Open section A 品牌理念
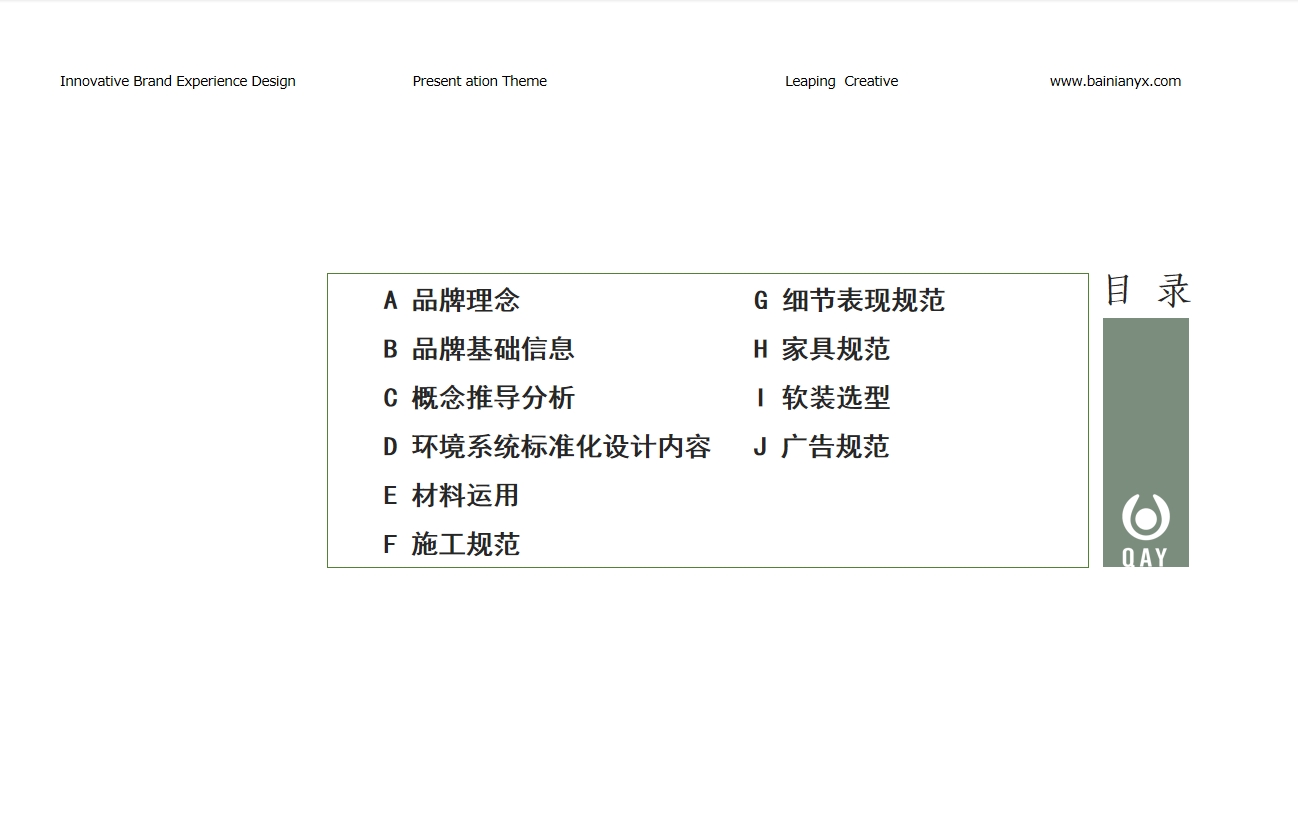1298x828 pixels. point(465,300)
